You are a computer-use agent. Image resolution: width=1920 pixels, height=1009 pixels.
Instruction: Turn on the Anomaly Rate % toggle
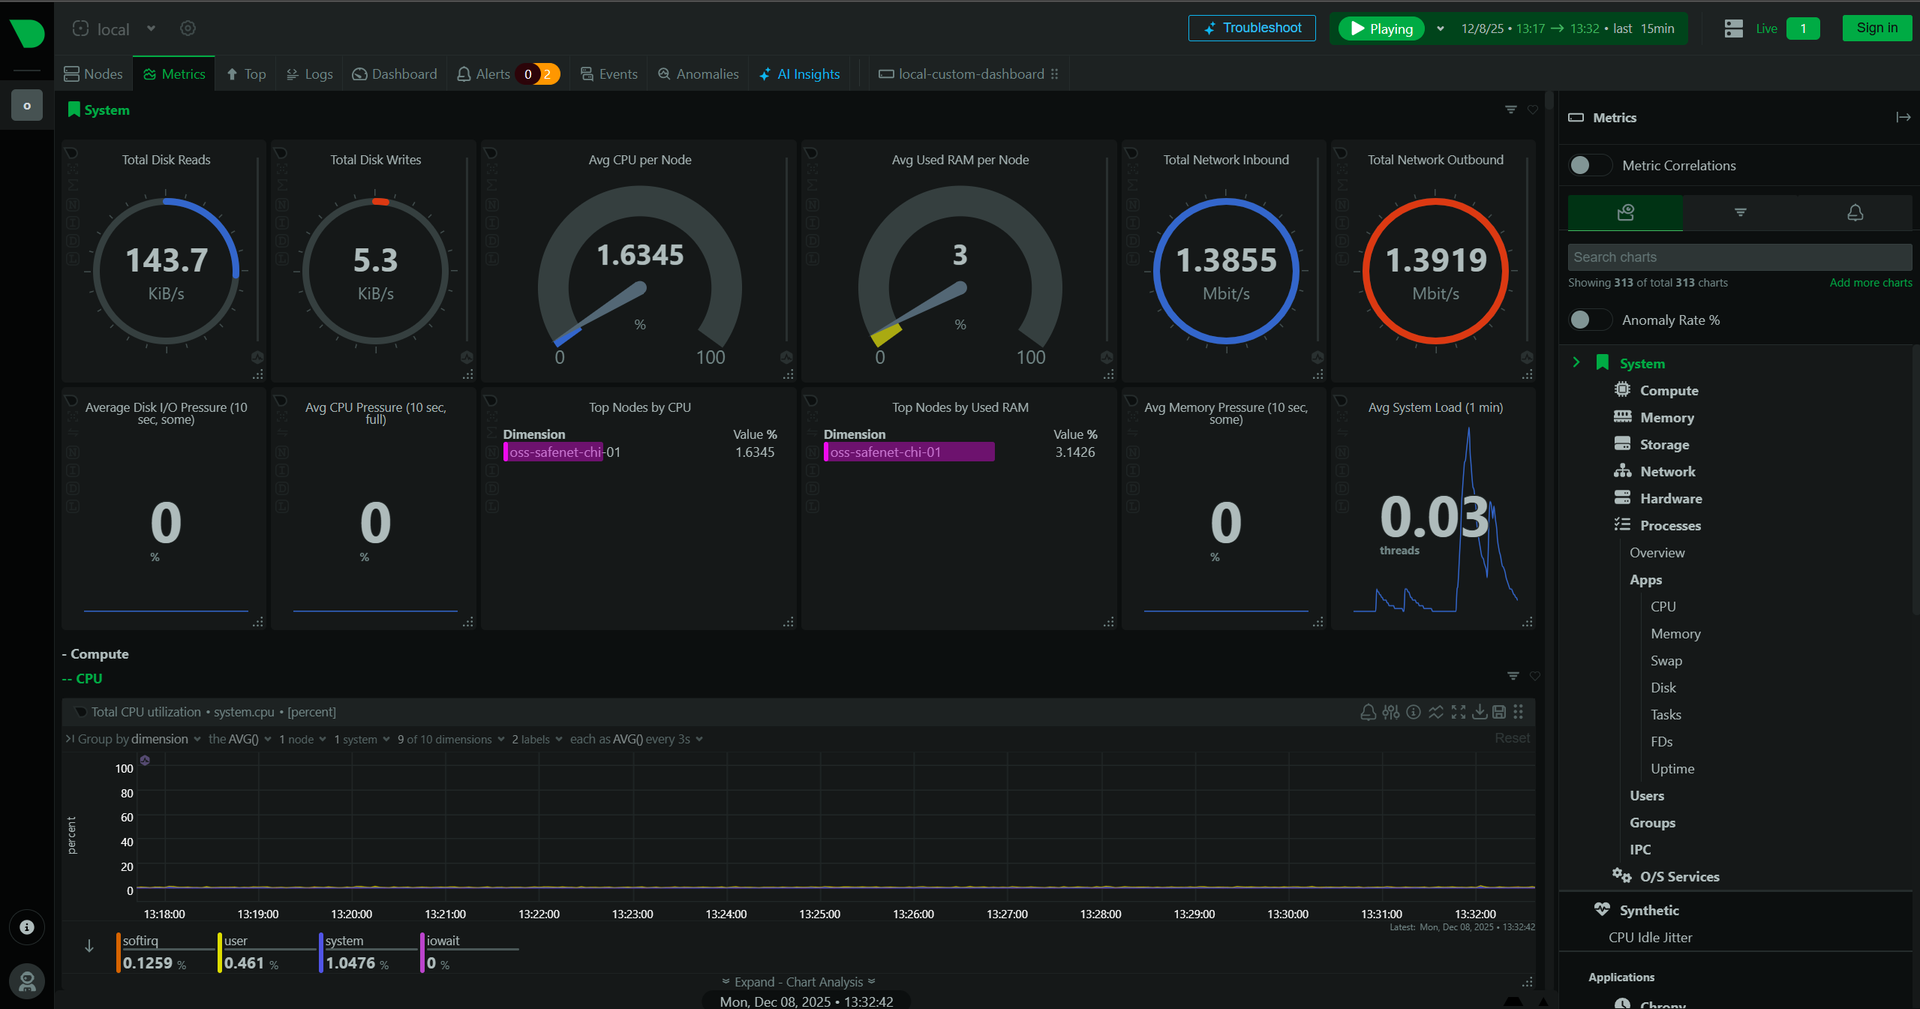coord(1589,319)
